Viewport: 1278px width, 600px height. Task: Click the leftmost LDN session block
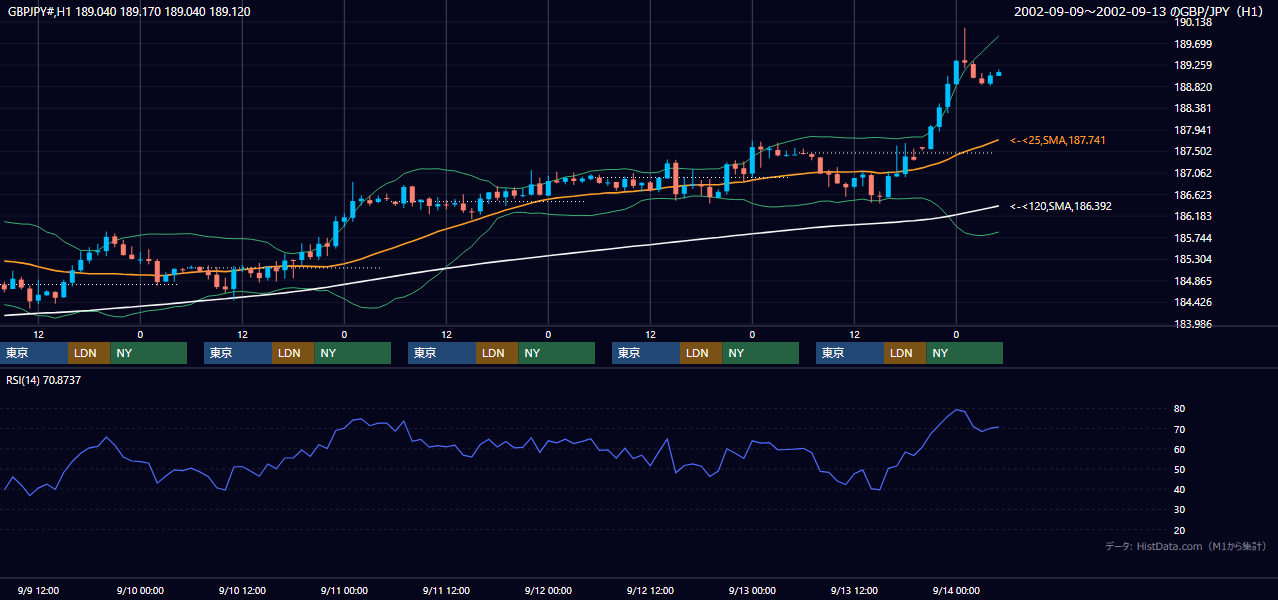(x=89, y=353)
